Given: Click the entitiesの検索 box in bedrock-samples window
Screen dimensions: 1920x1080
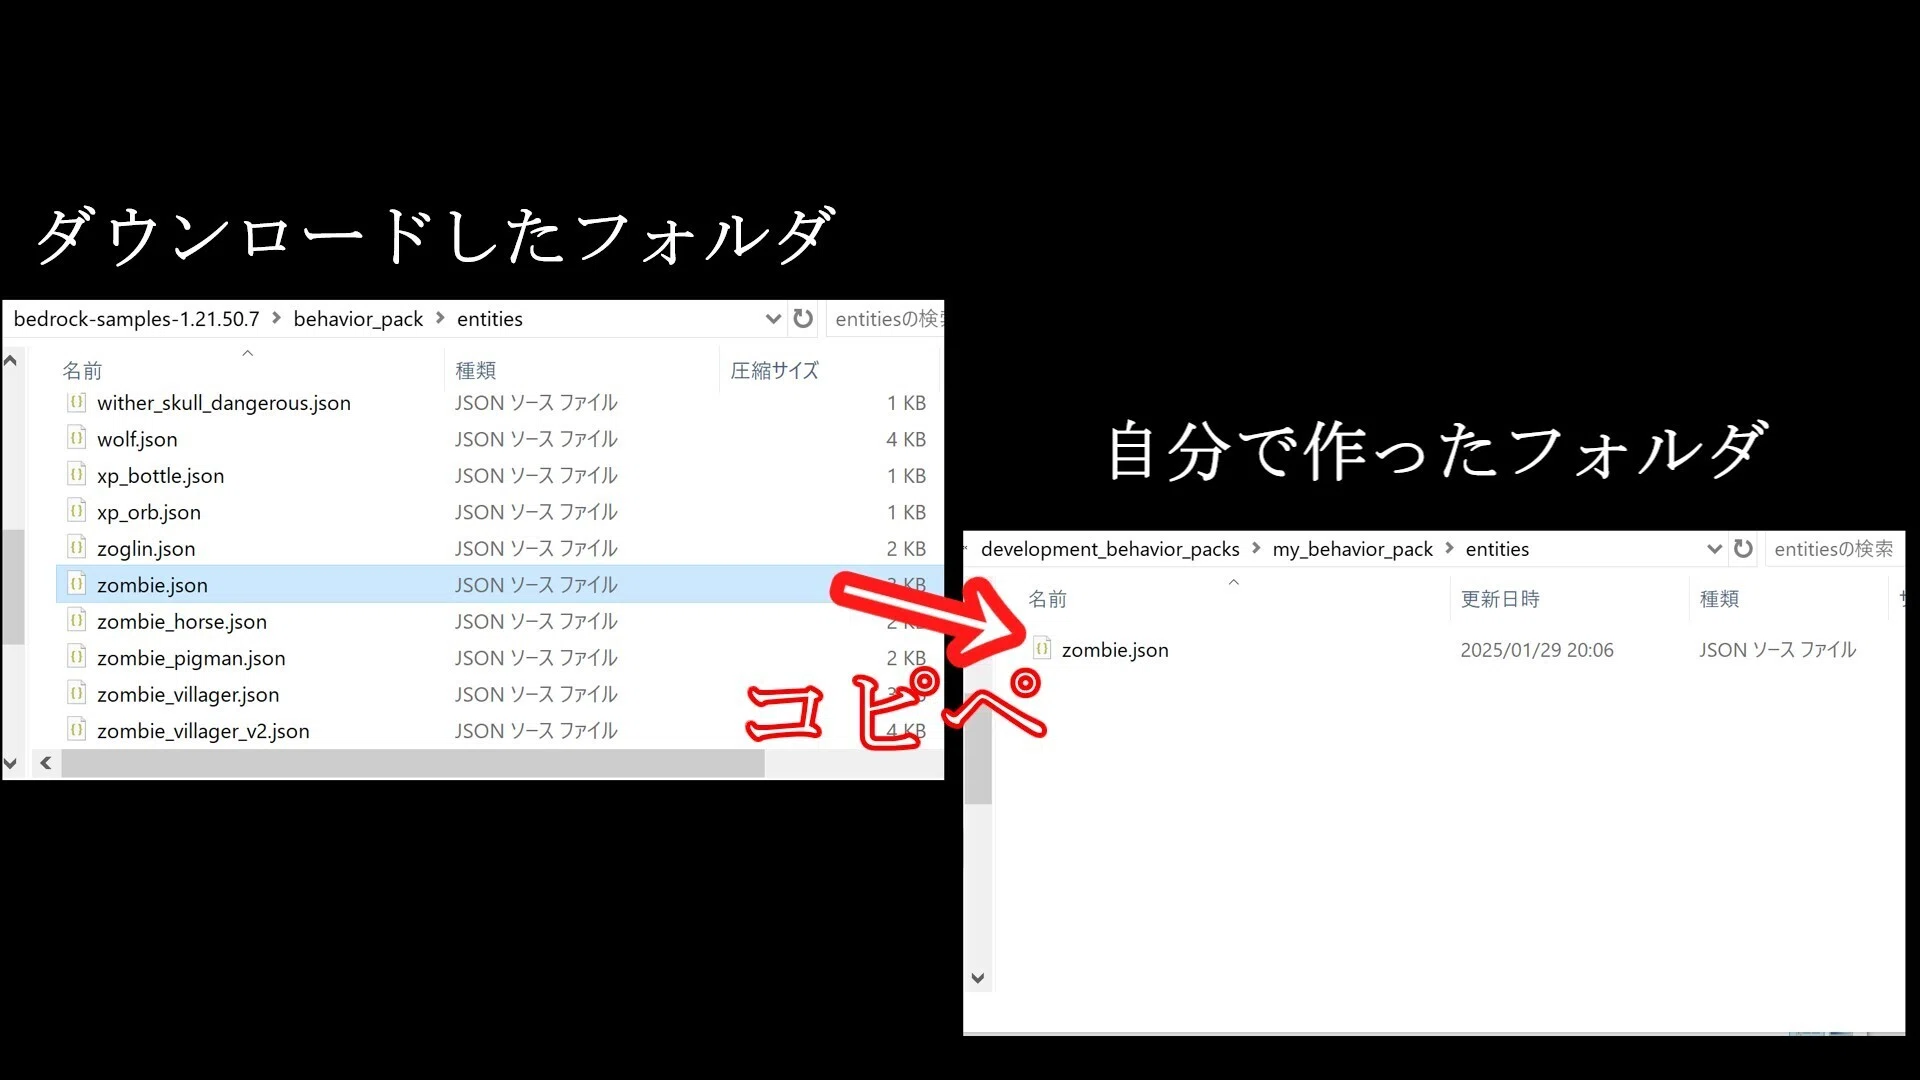Looking at the screenshot, I should coord(886,319).
